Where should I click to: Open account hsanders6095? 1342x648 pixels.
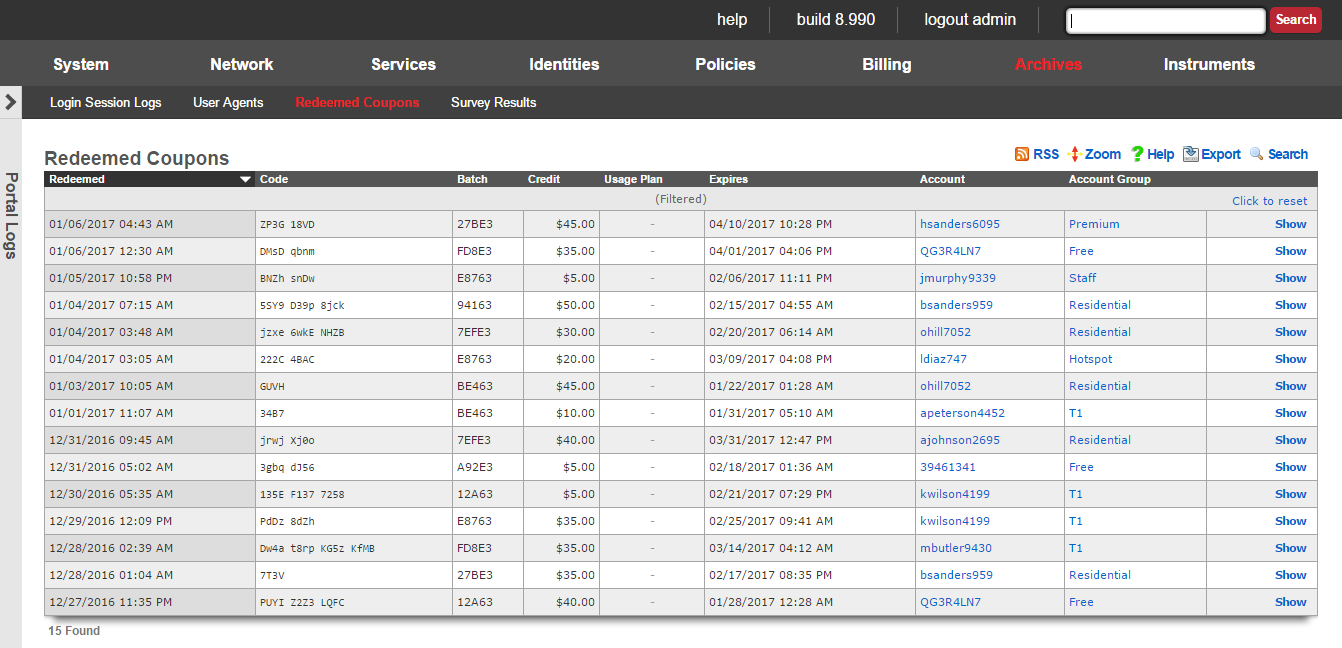coord(959,224)
